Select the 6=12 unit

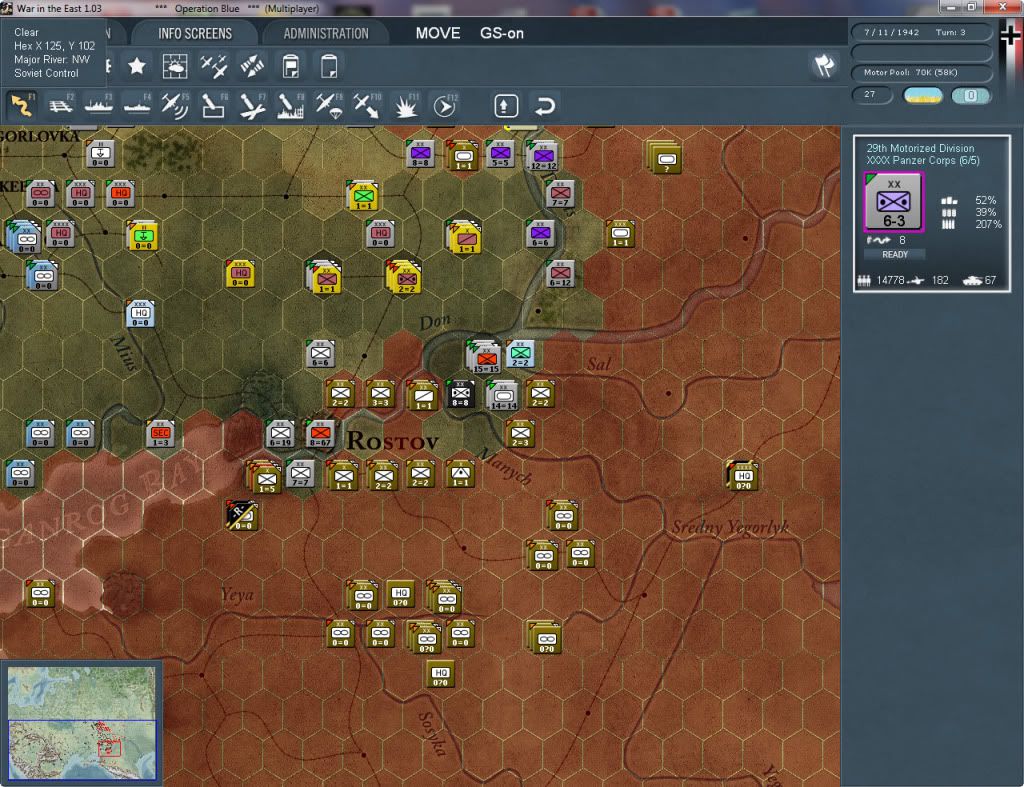(560, 274)
